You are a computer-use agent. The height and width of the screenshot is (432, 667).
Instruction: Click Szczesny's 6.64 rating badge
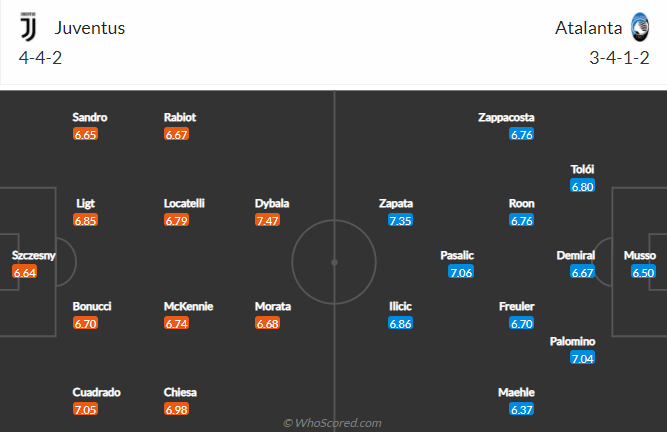pos(25,272)
